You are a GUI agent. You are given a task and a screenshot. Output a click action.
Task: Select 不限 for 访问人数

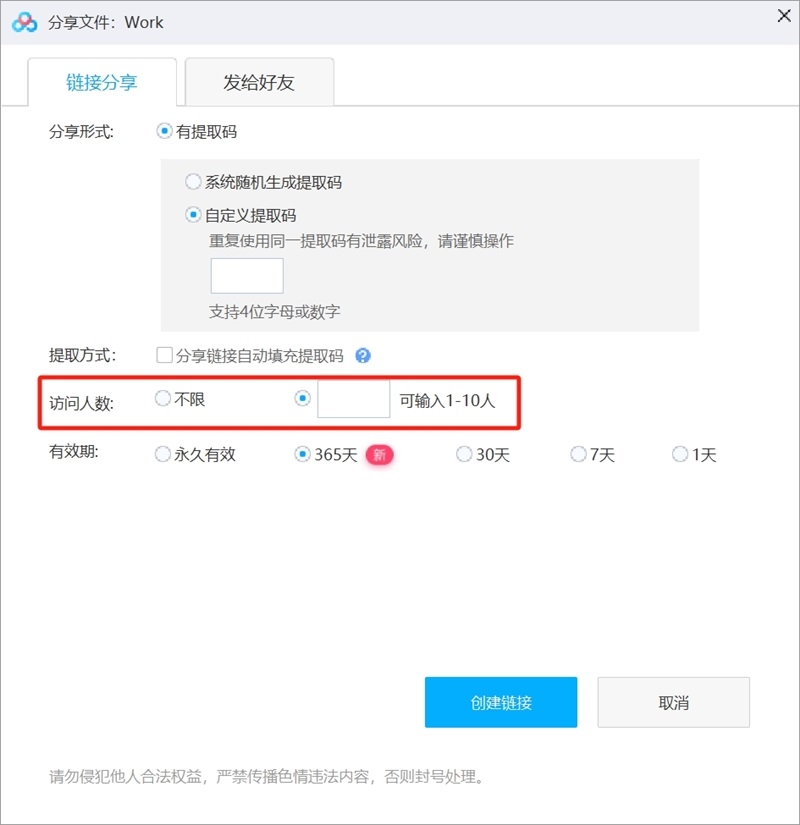[161, 398]
